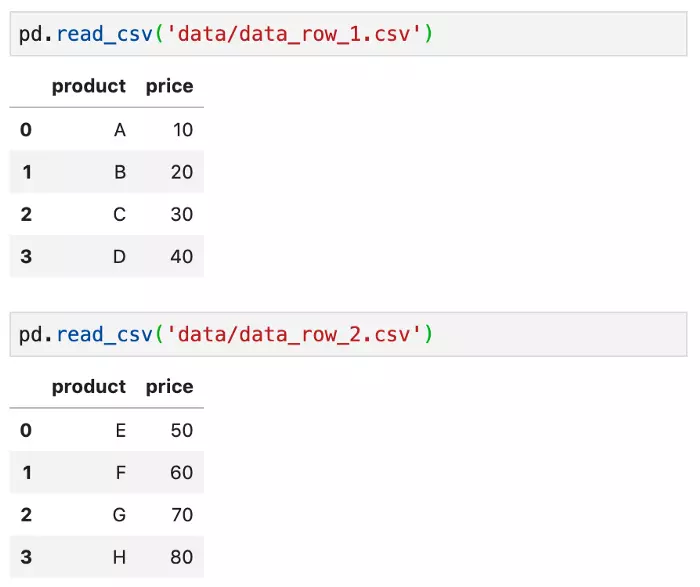The height and width of the screenshot is (587, 700).
Task: Click 'price' header in first table
Action: pos(169,86)
